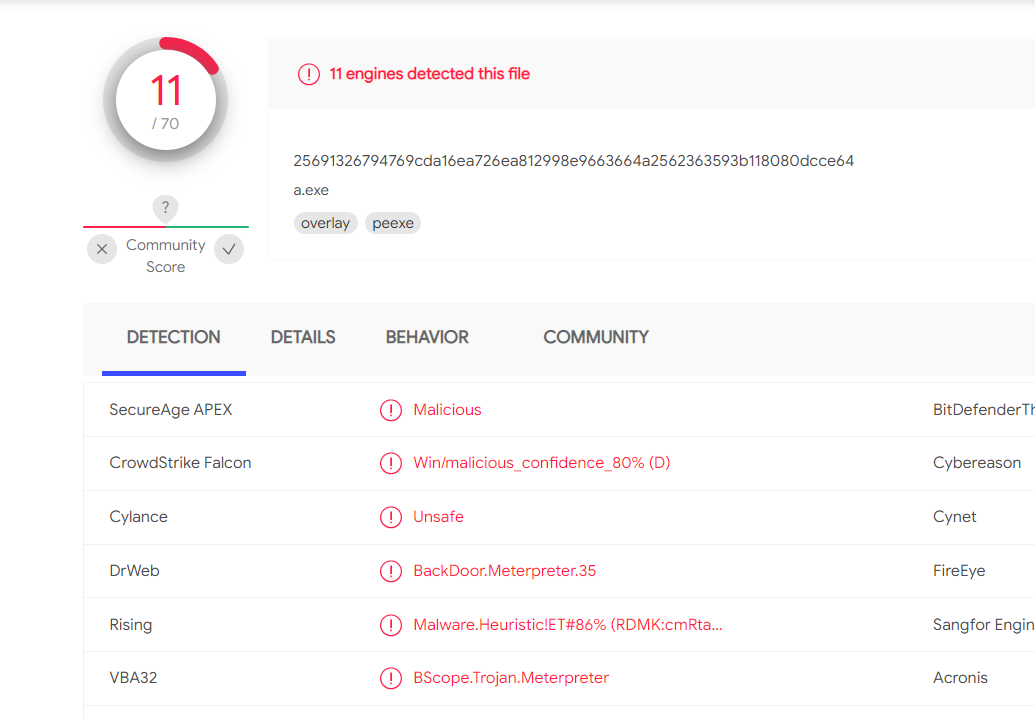Click the 'VBA32' engine name
1035x720 pixels.
pos(133,678)
